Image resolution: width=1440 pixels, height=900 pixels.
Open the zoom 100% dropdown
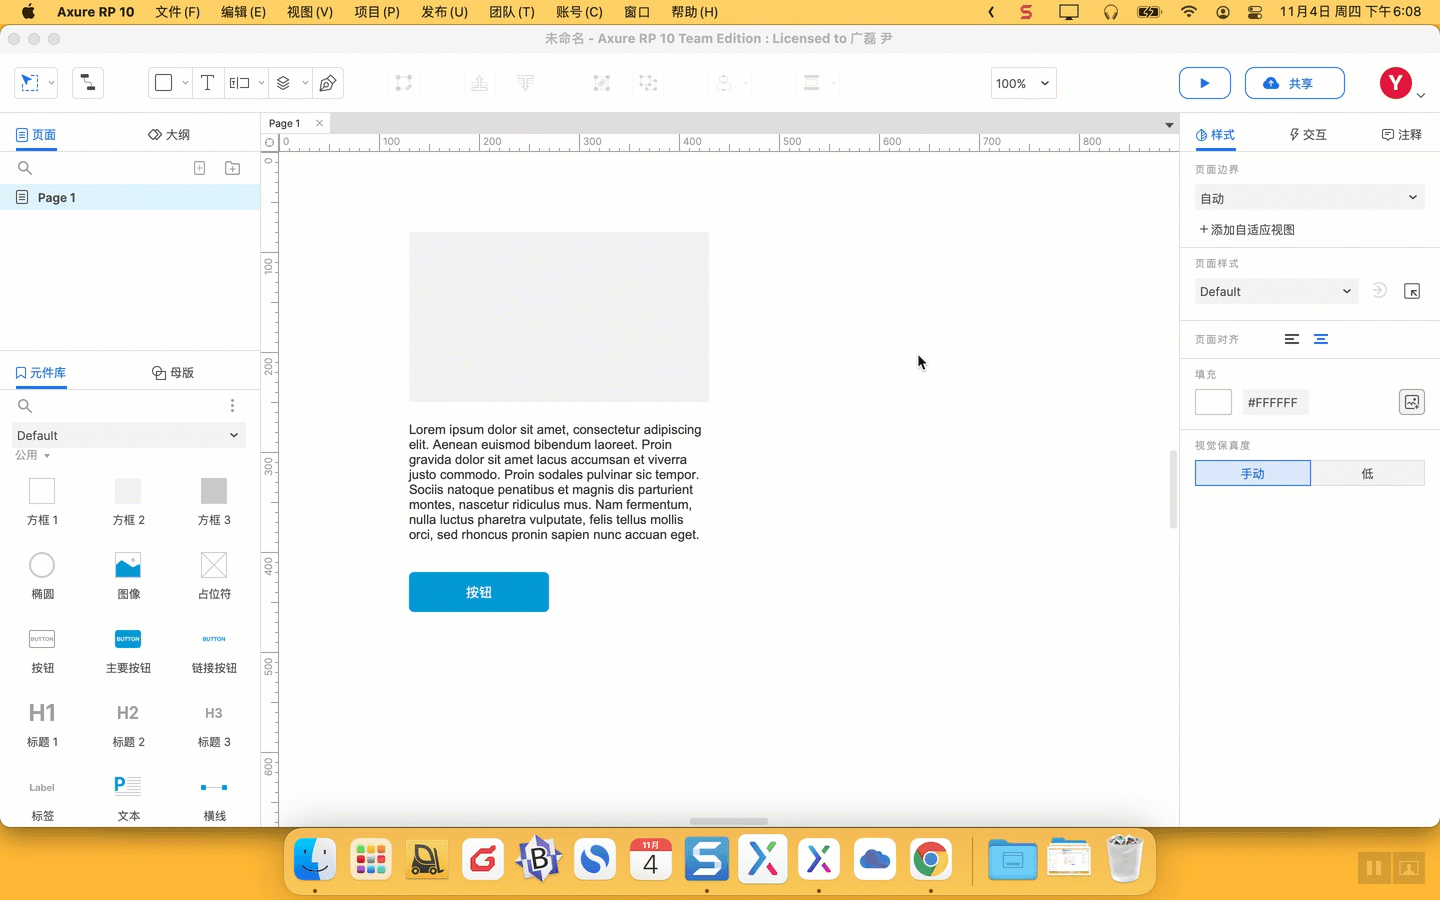pyautogui.click(x=1023, y=83)
